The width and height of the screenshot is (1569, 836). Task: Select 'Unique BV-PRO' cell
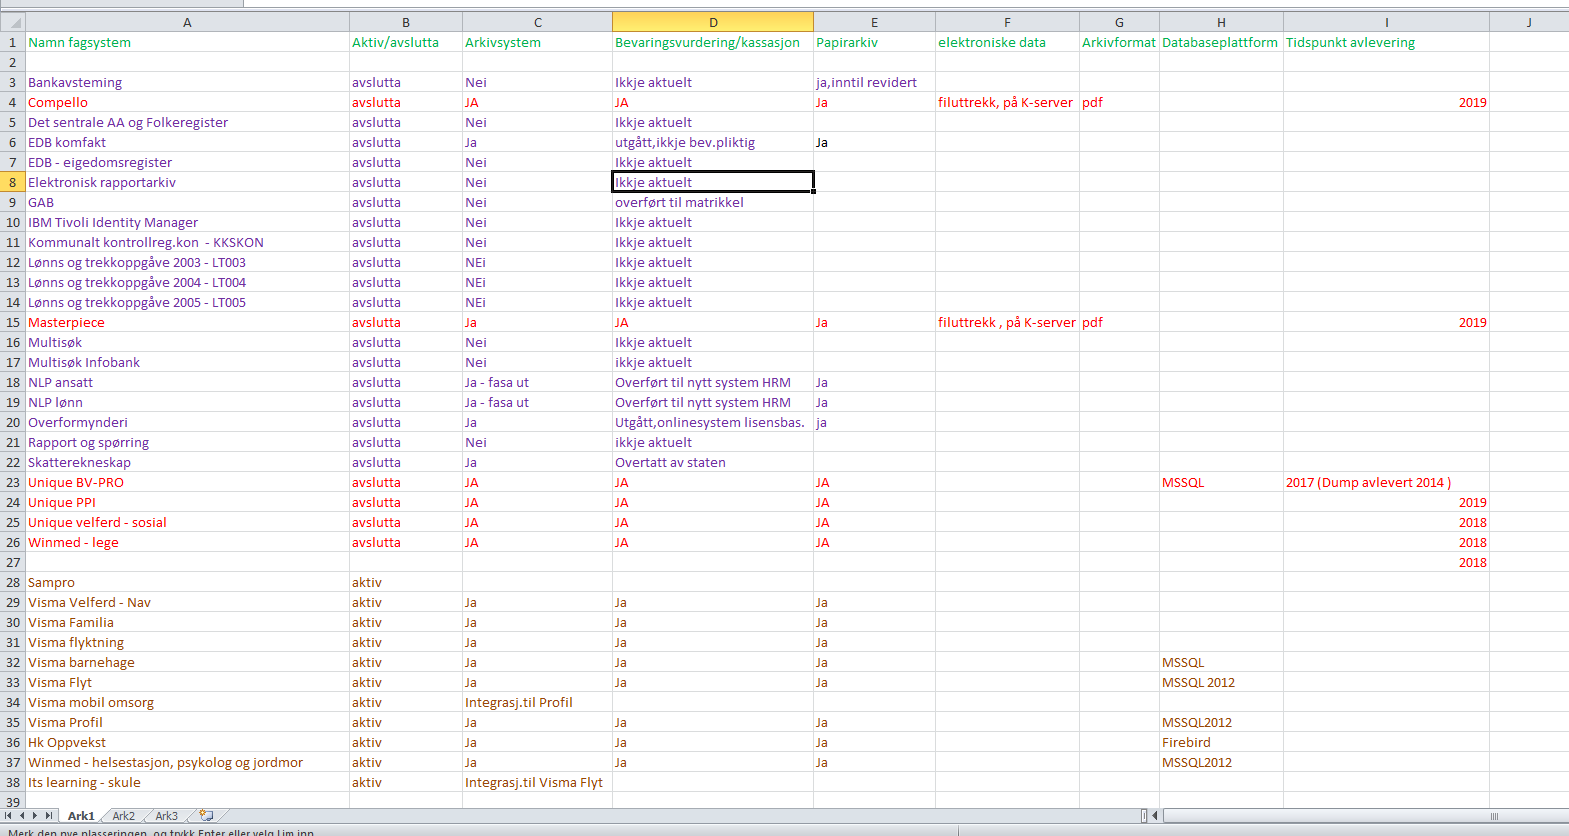point(187,482)
